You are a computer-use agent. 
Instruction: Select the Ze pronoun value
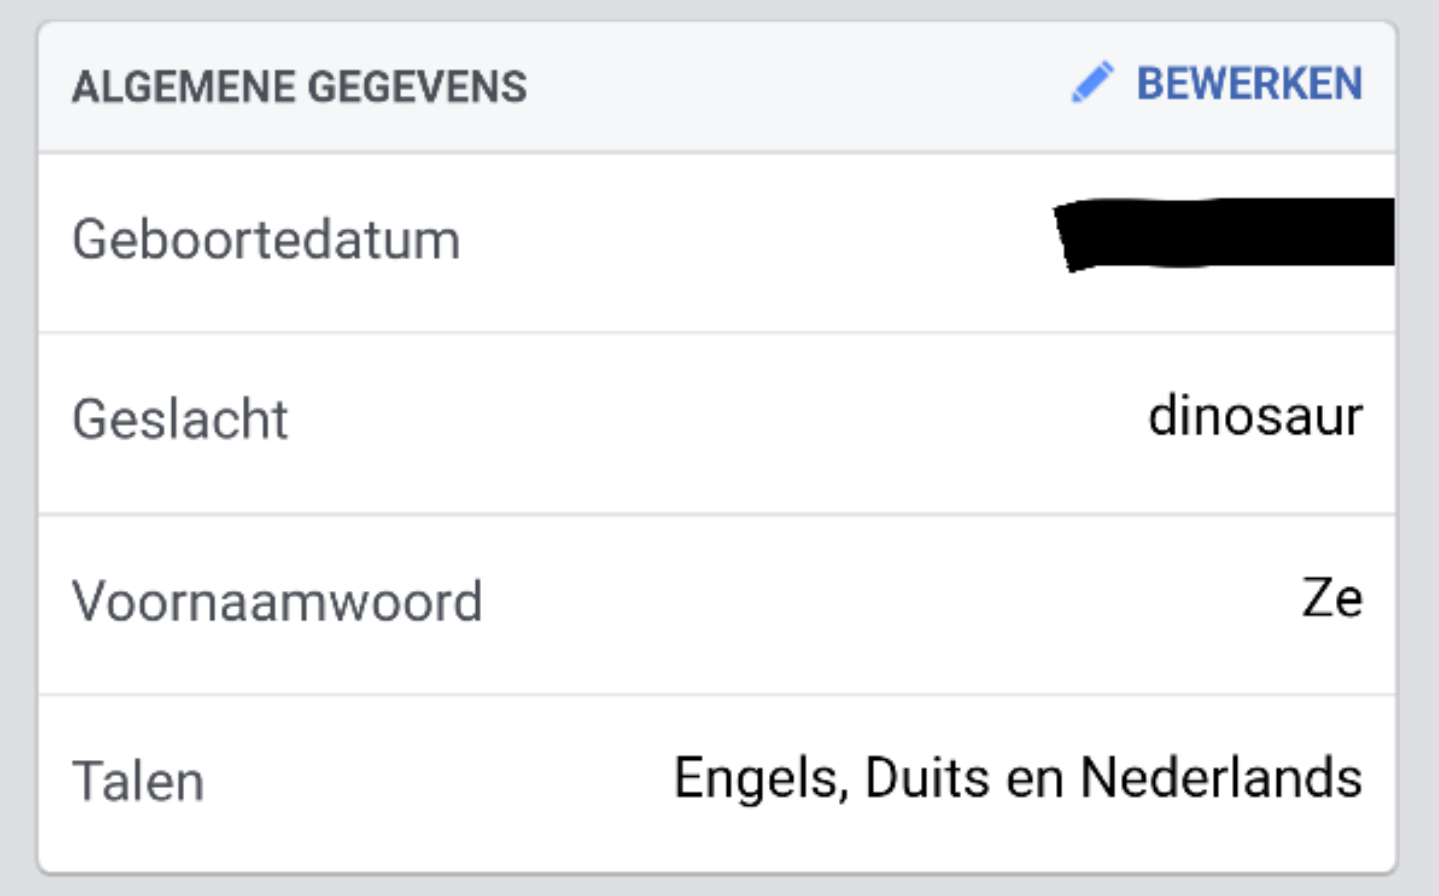pyautogui.click(x=1332, y=598)
